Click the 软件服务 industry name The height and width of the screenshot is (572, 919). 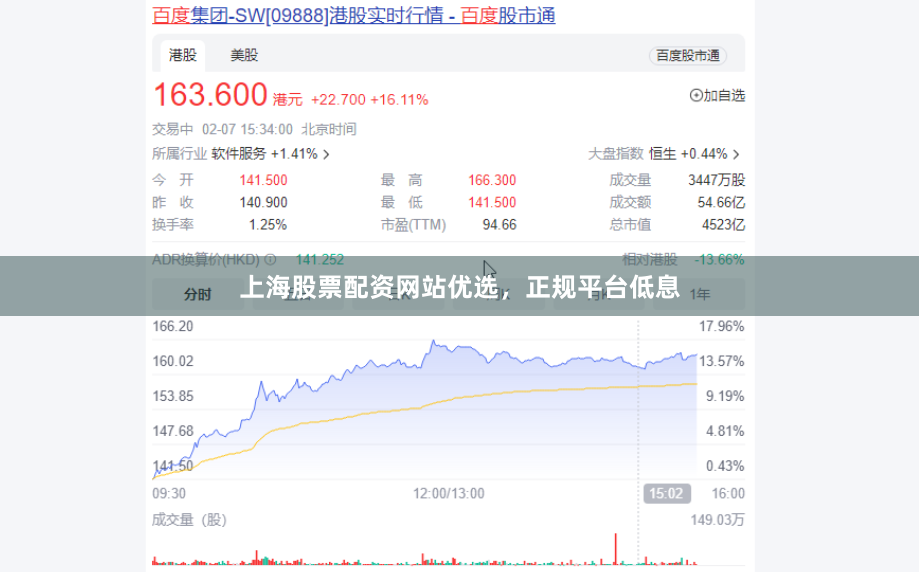pos(239,154)
